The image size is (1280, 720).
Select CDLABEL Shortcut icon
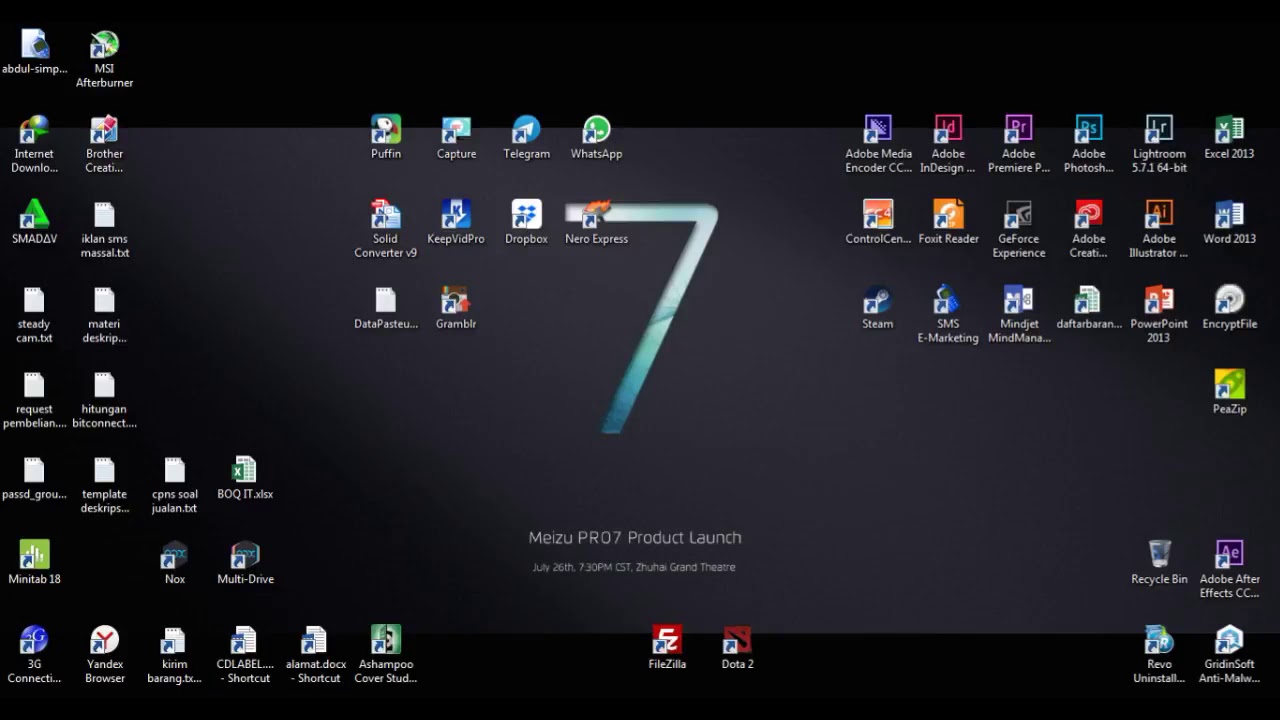pos(245,640)
